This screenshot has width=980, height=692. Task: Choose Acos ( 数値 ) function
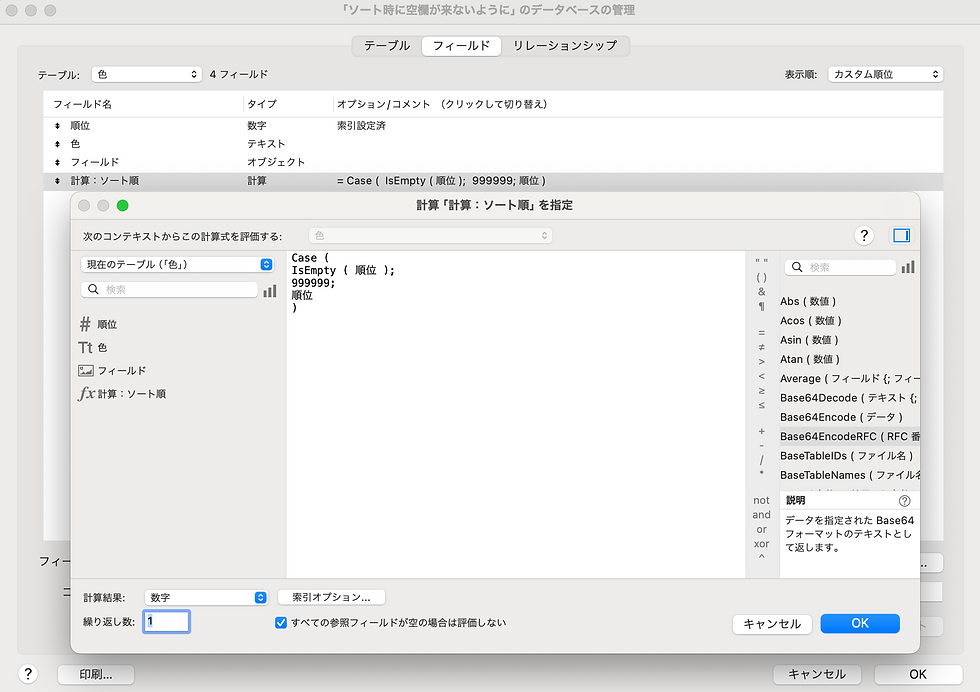[x=849, y=321]
